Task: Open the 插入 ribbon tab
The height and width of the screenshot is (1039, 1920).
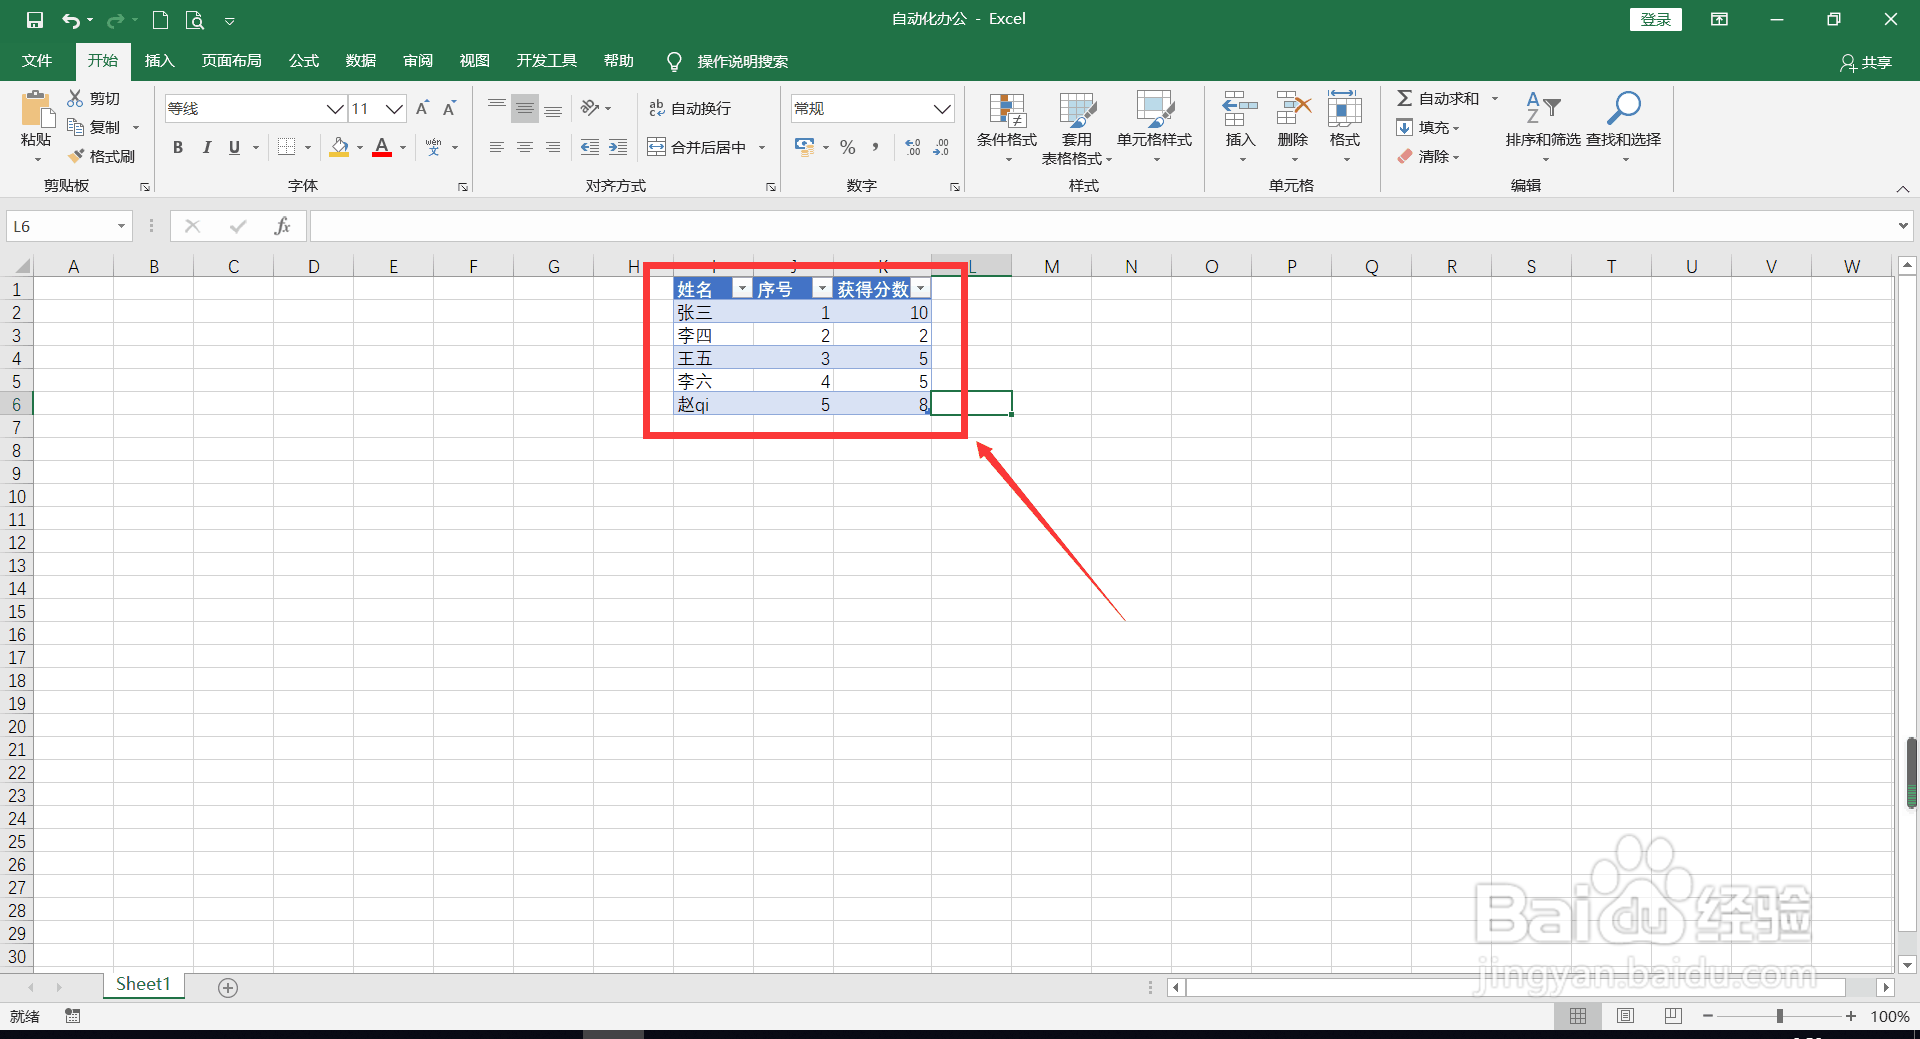Action: click(x=160, y=61)
